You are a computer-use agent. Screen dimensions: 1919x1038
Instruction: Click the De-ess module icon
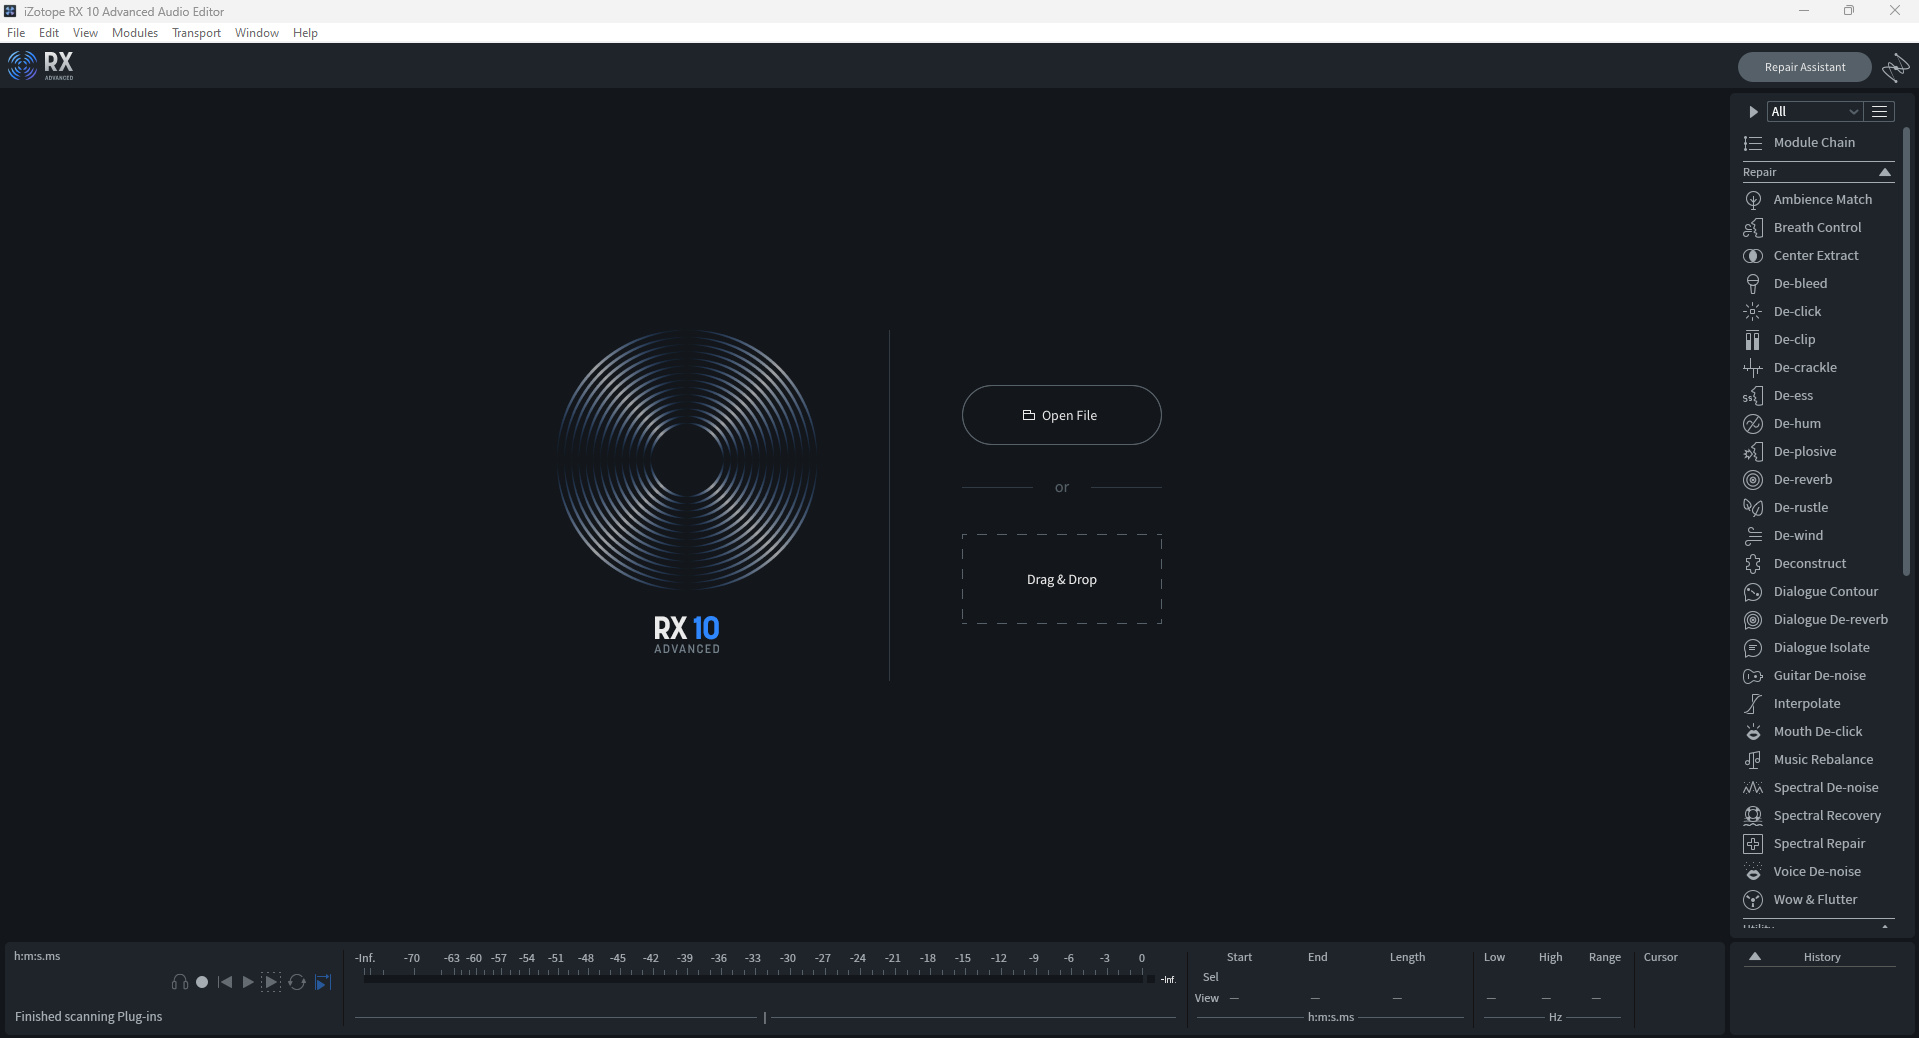point(1753,396)
